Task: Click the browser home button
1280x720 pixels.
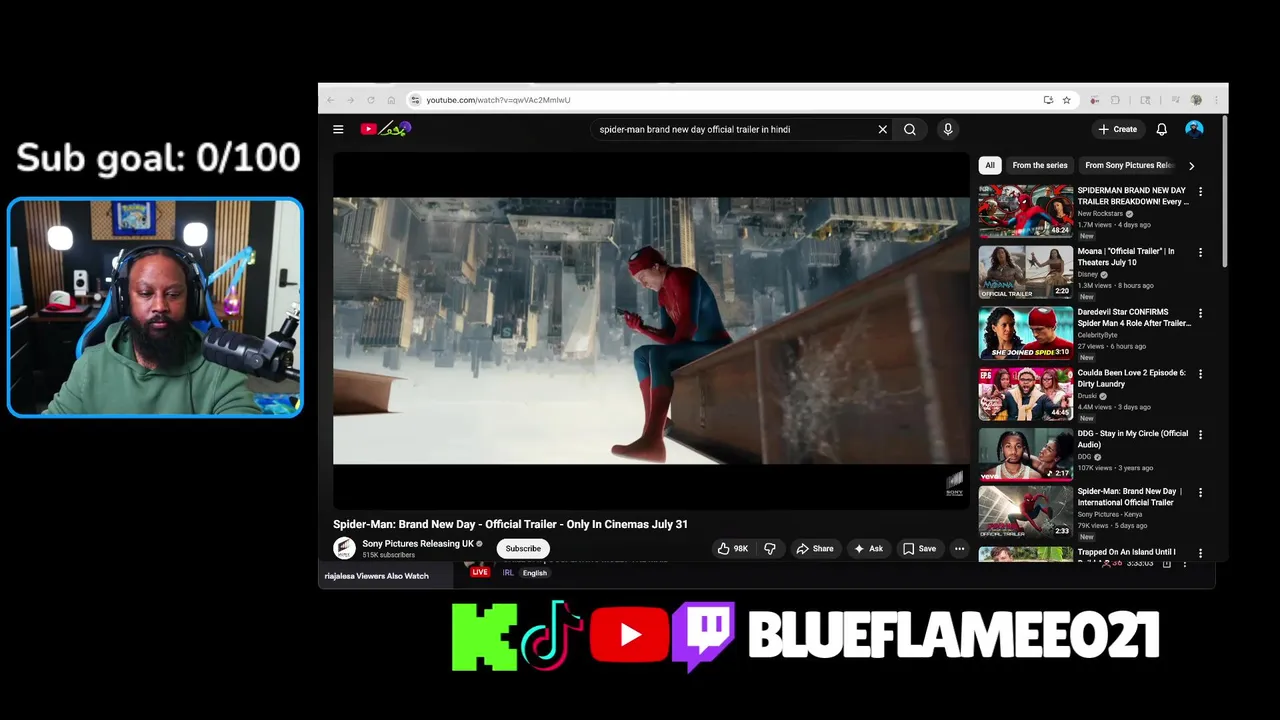Action: pyautogui.click(x=391, y=100)
